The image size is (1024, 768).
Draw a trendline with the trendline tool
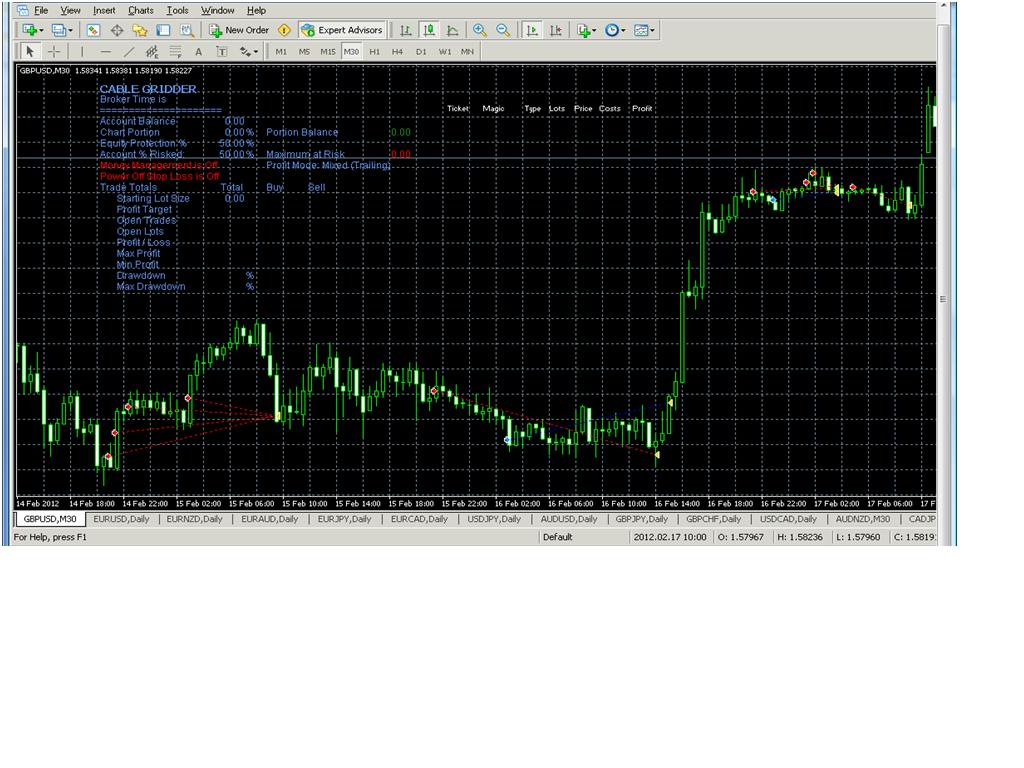[x=129, y=52]
